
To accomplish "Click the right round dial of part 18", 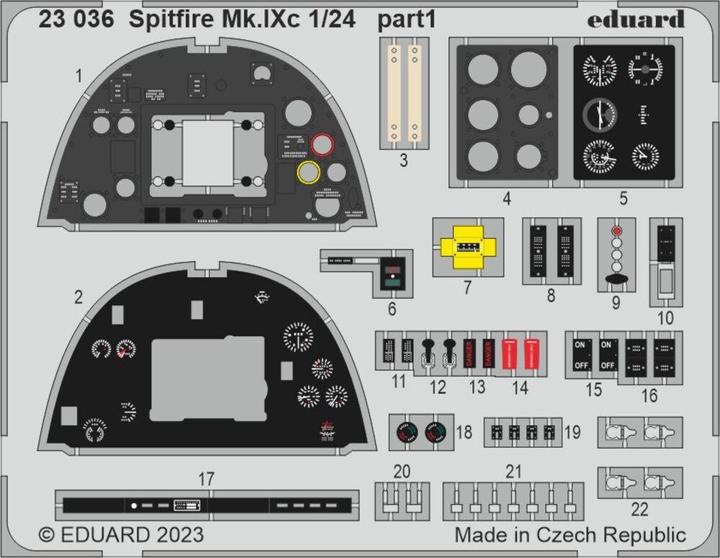I will pyautogui.click(x=436, y=432).
